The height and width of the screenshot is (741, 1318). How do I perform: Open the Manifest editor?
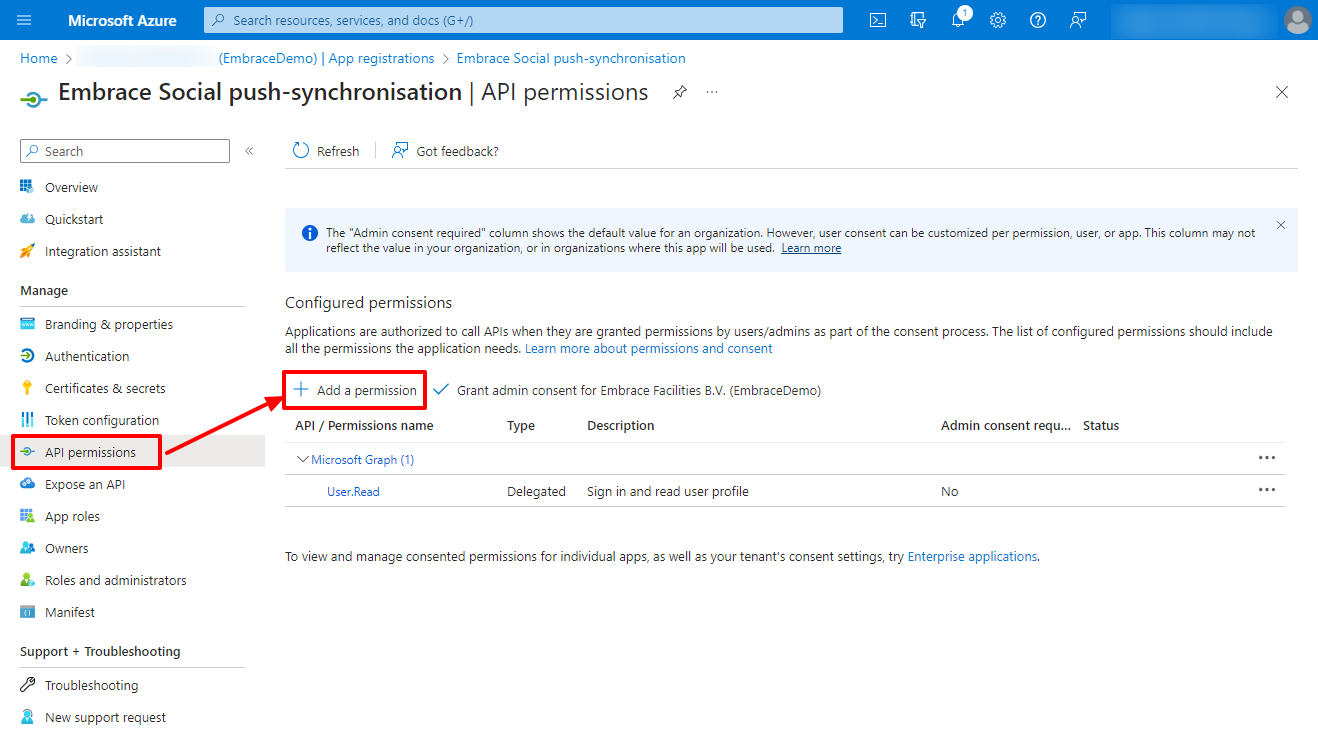pyautogui.click(x=70, y=612)
